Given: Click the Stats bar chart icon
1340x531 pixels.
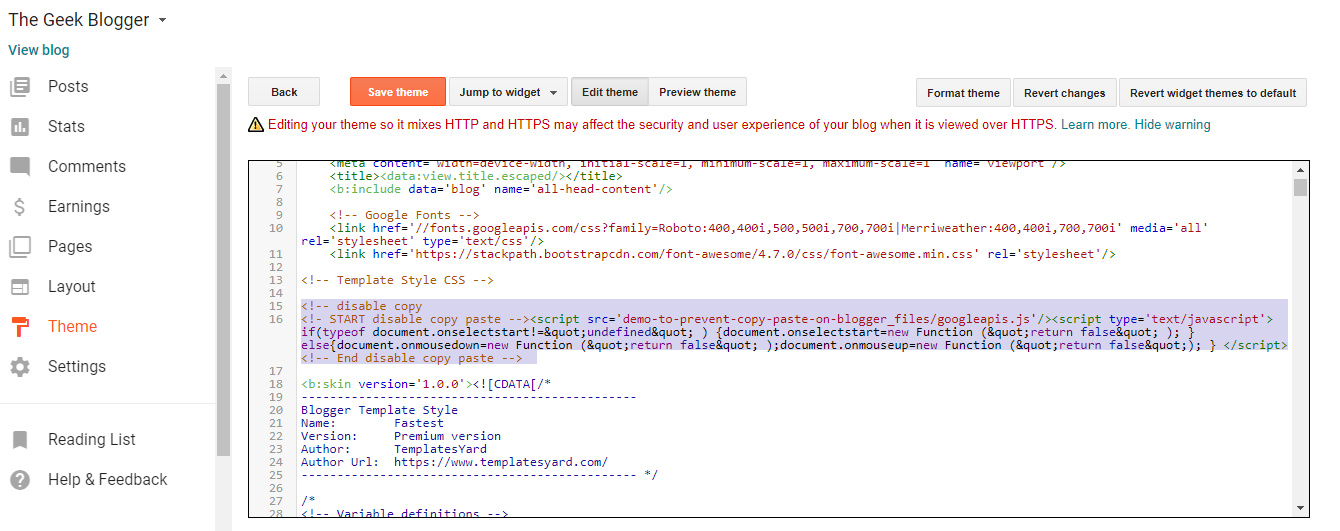Looking at the screenshot, I should (20, 127).
